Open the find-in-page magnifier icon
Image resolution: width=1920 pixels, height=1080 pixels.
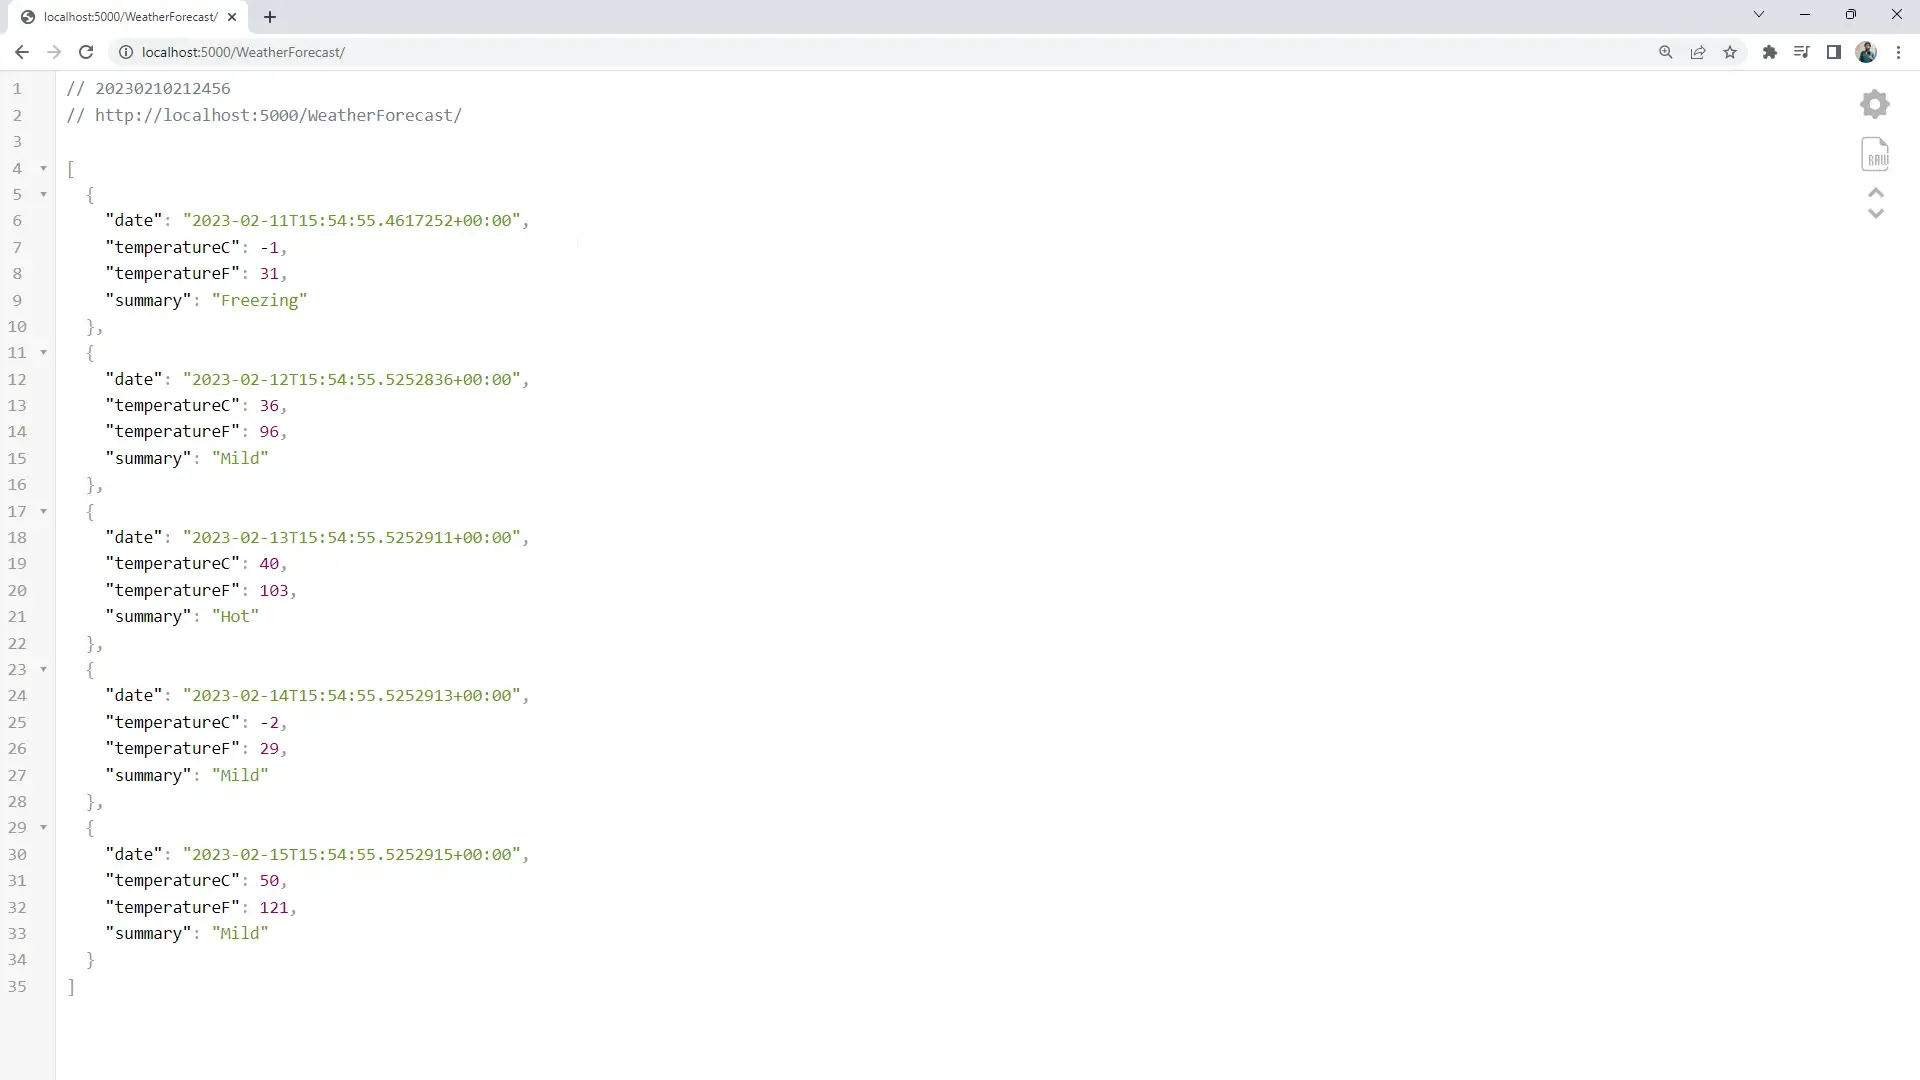point(1665,52)
